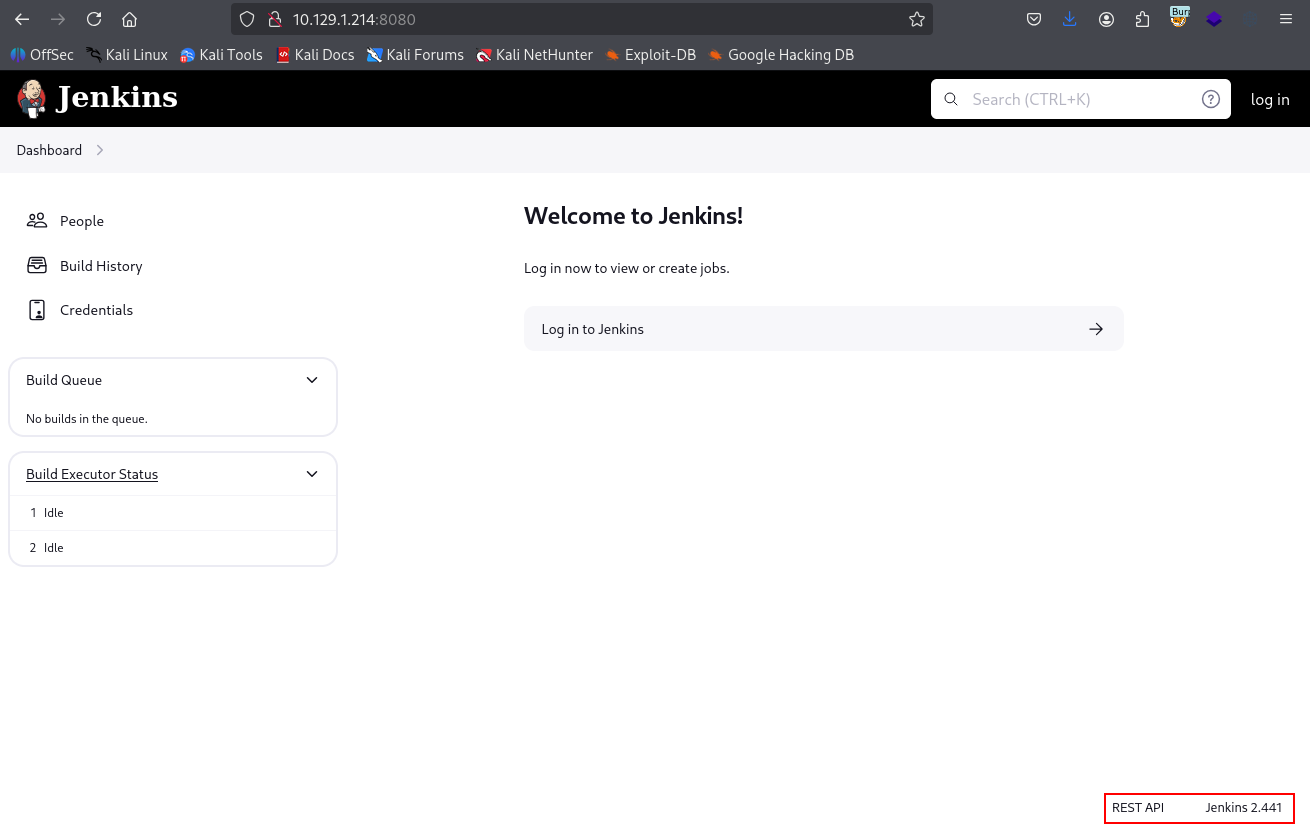
Task: Open the Firefox hamburger menu
Action: pos(1286,19)
